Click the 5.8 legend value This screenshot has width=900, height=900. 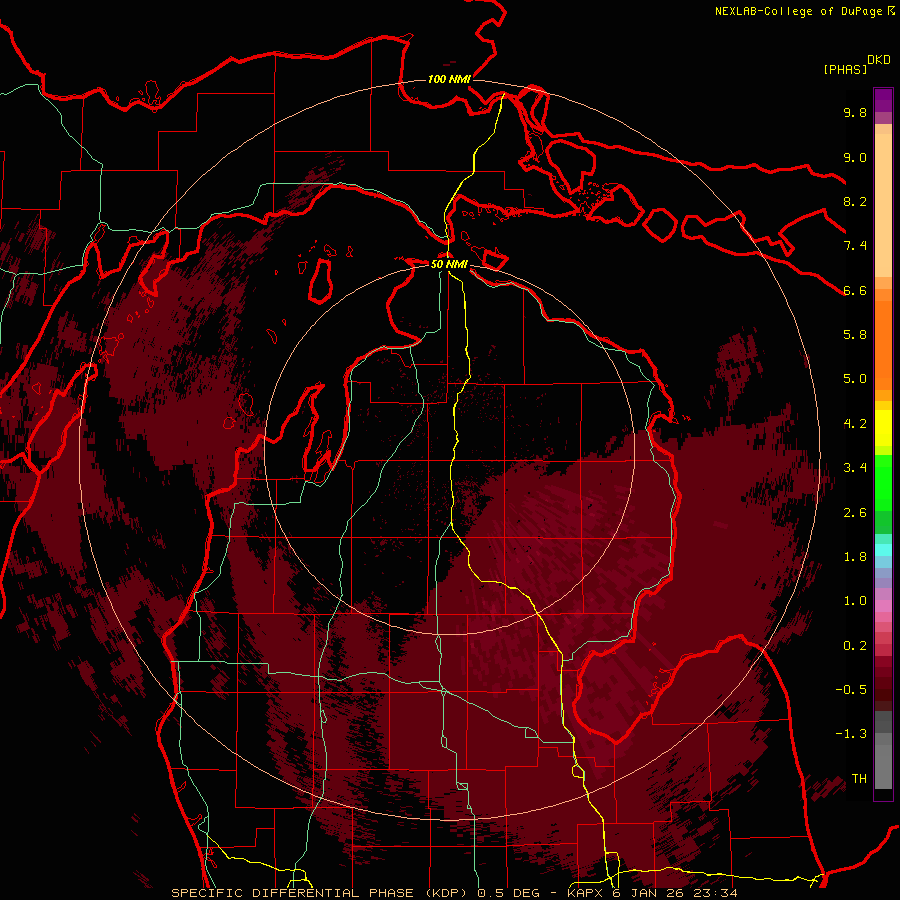tap(855, 335)
